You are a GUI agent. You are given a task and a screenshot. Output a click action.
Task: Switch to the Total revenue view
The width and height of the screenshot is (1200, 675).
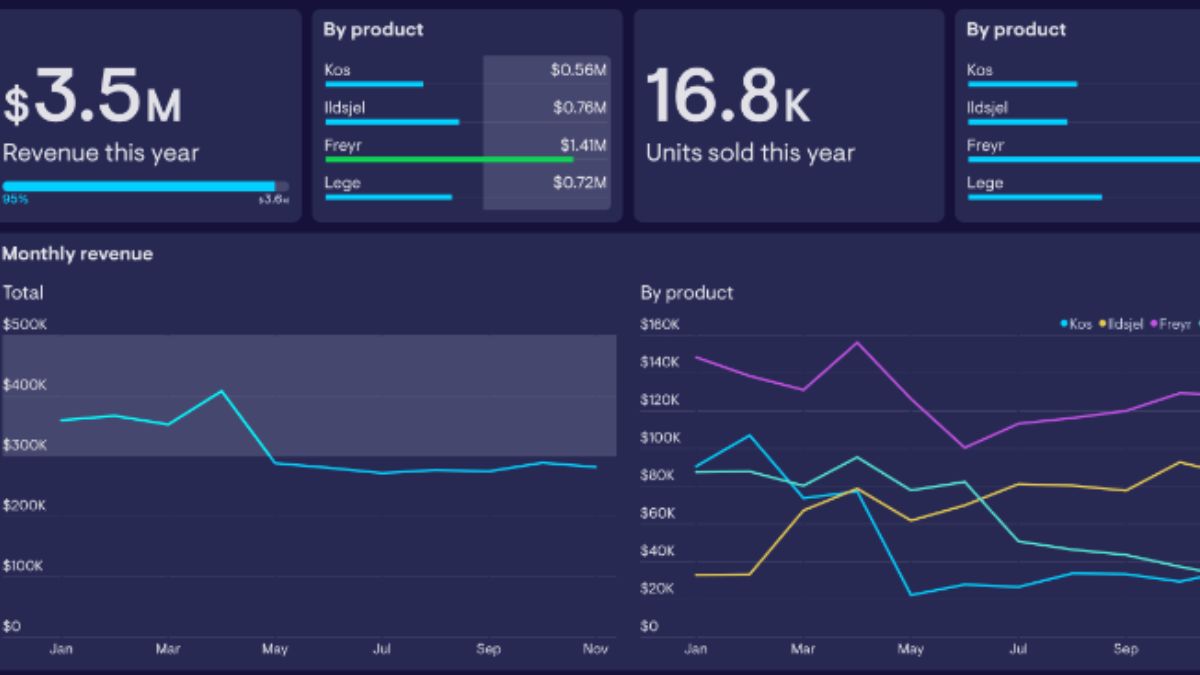pyautogui.click(x=23, y=292)
